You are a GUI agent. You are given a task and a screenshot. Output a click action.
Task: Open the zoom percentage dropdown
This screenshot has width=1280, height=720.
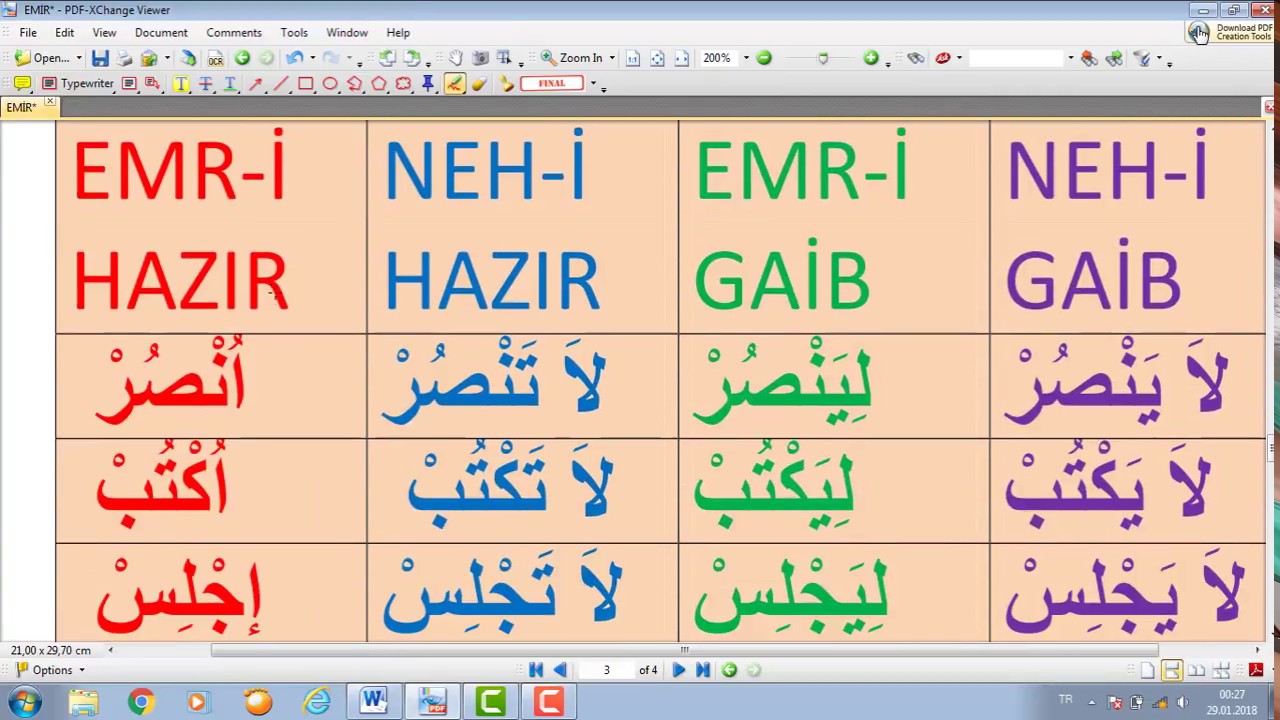(745, 58)
